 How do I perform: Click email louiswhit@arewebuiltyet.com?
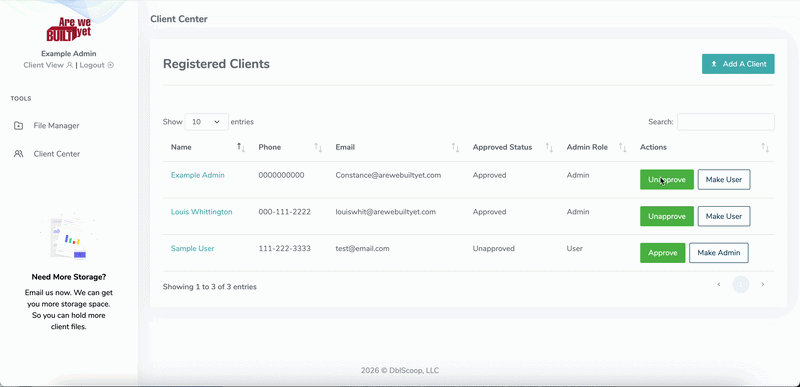(x=386, y=212)
